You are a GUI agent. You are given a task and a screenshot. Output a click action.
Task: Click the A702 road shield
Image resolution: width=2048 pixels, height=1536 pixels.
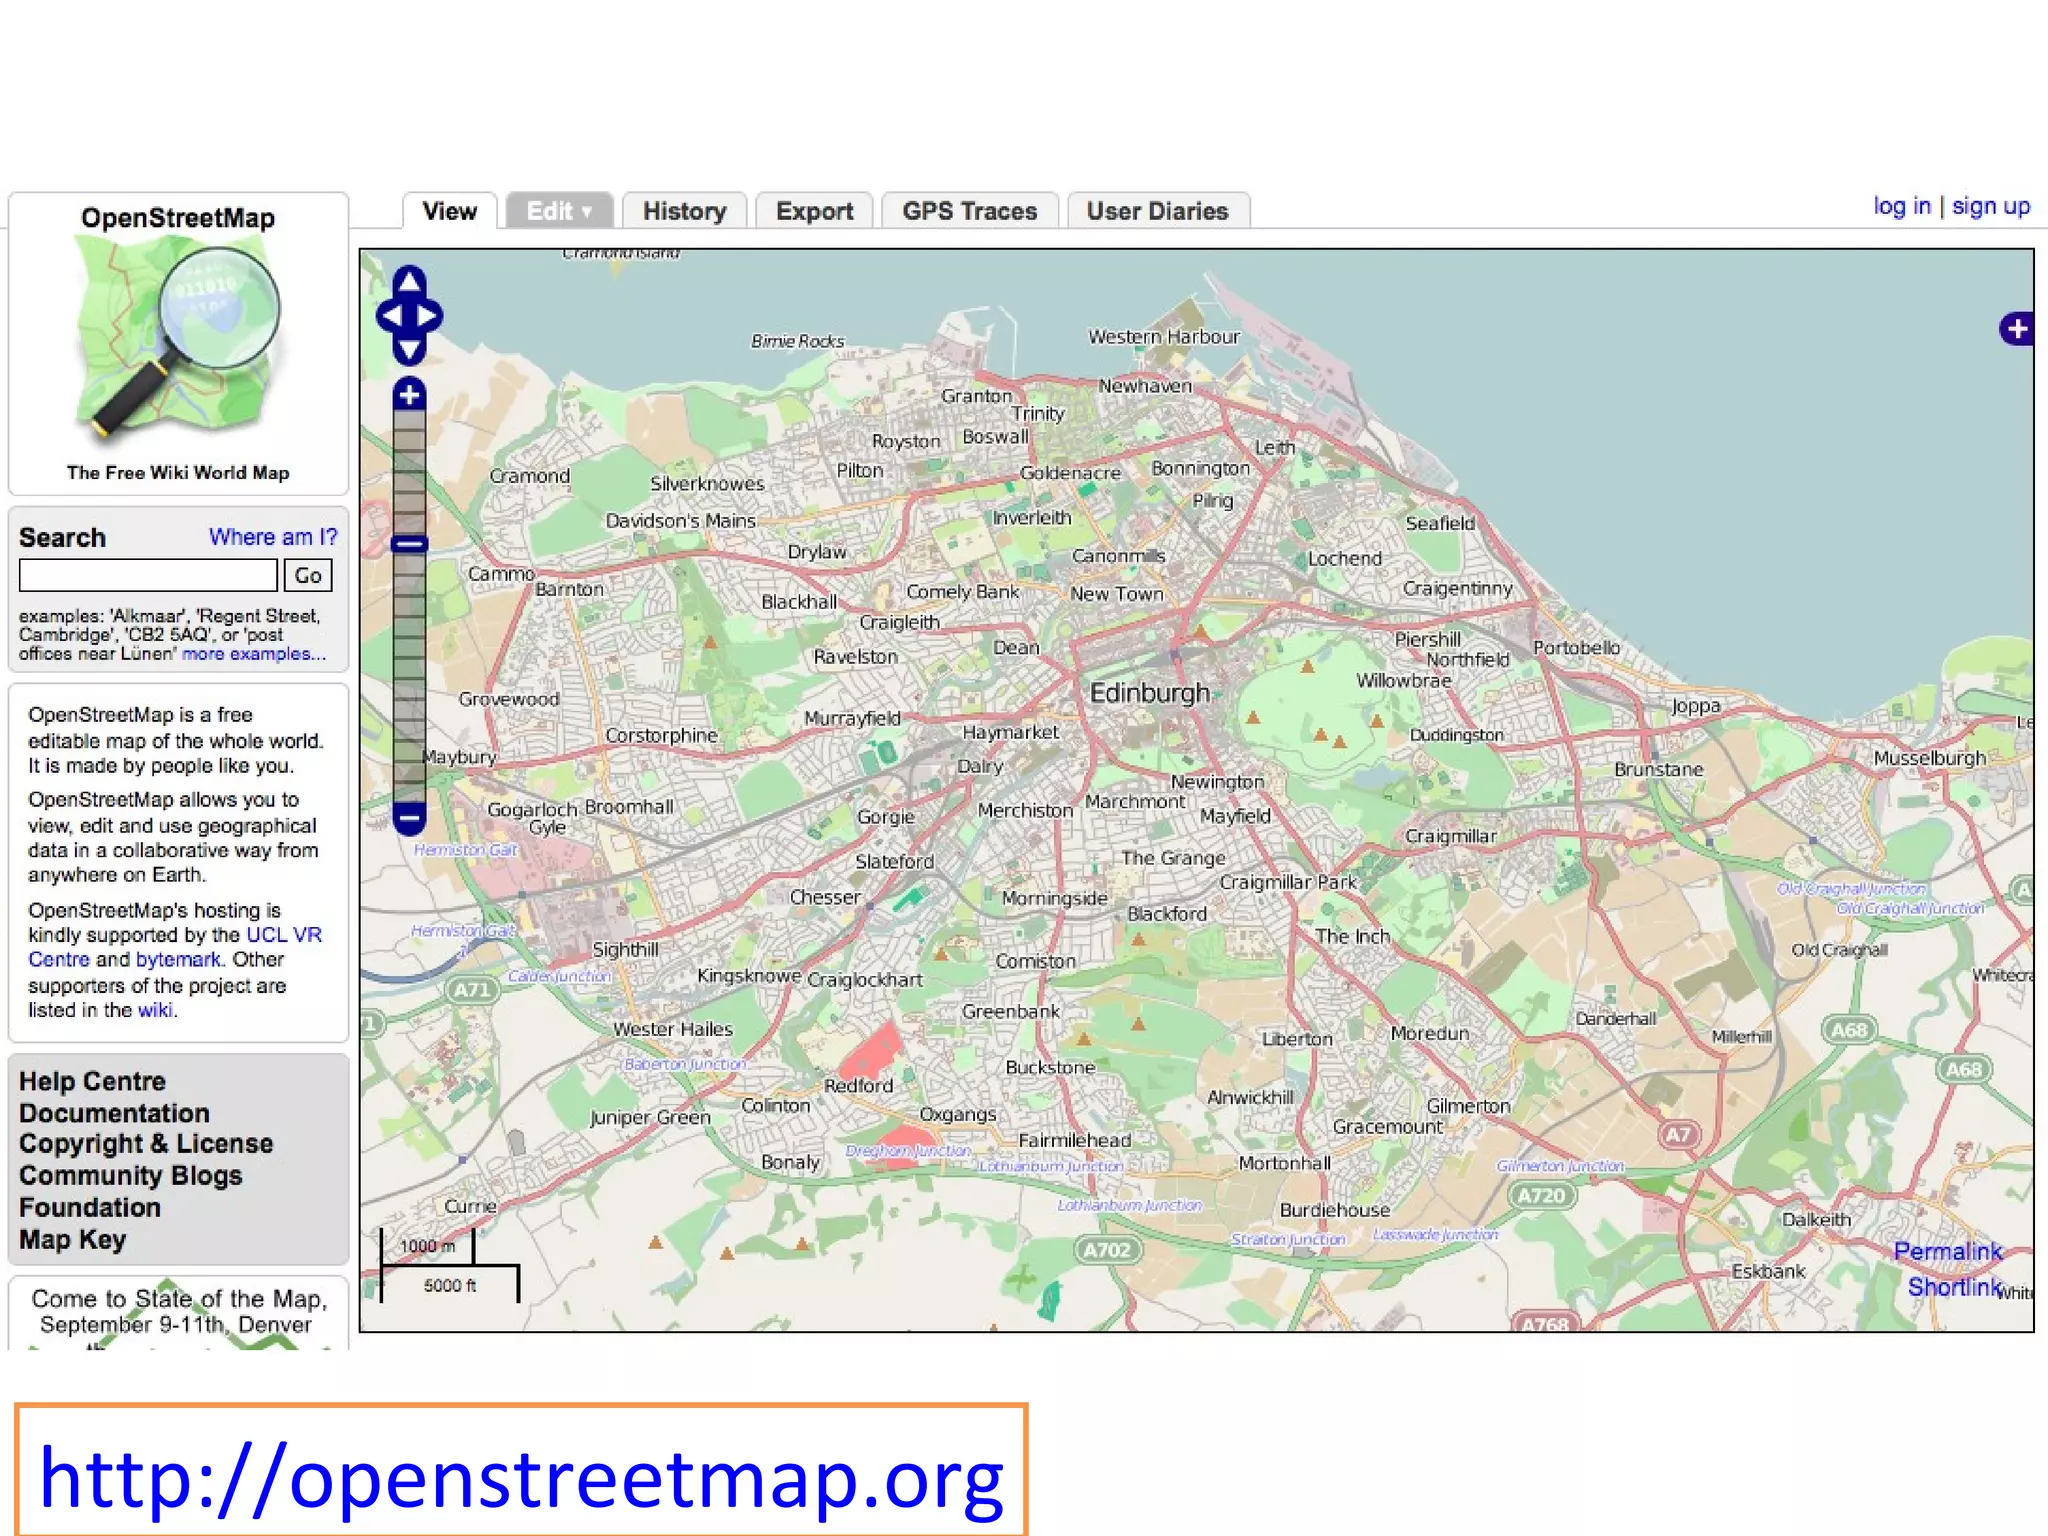(x=1107, y=1250)
